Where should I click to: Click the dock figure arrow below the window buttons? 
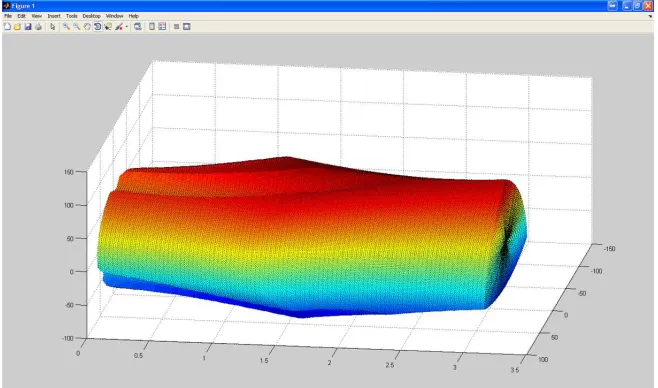650,16
